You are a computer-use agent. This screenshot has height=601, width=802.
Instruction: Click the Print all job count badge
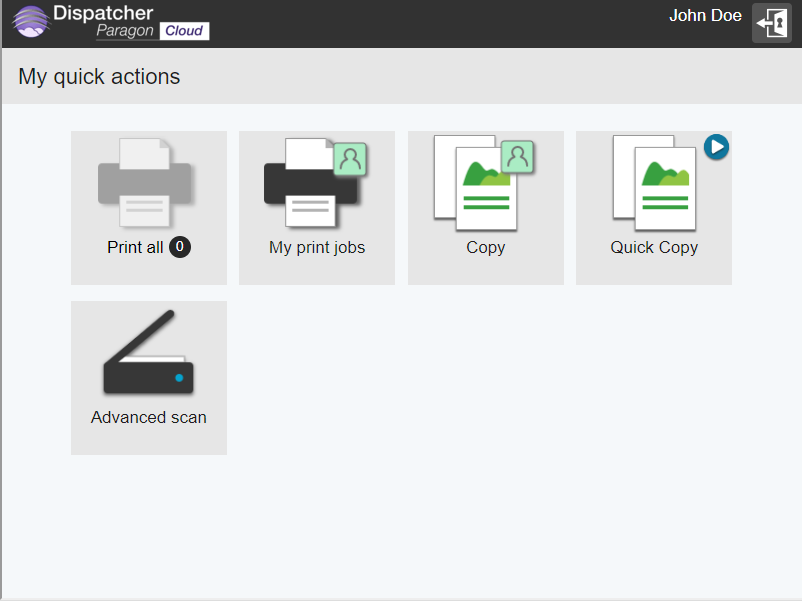click(180, 247)
